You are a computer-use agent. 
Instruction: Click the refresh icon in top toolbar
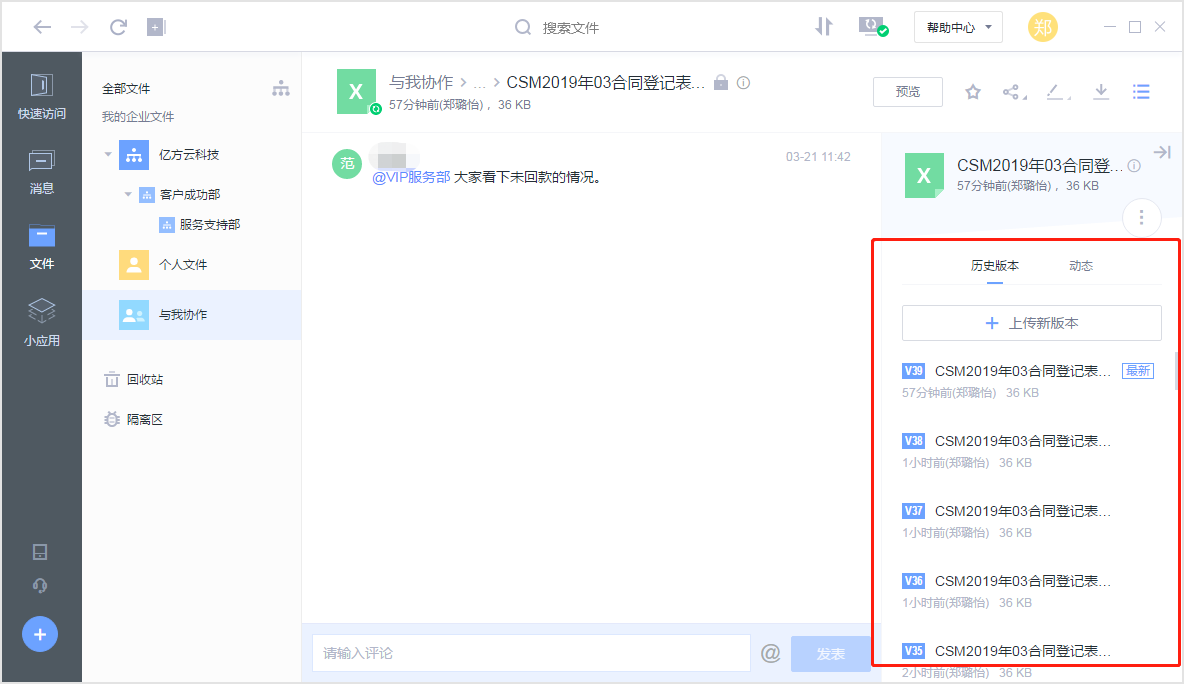coord(117,26)
